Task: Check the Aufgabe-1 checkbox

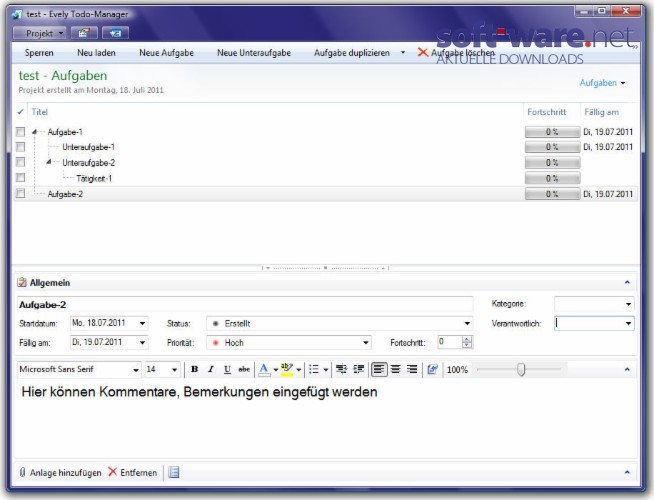Action: tap(20, 132)
